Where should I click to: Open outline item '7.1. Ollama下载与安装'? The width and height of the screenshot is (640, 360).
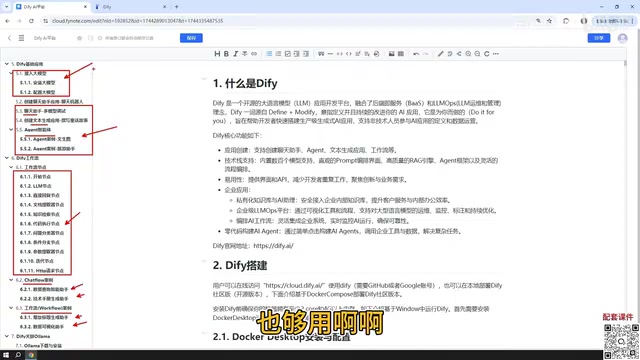38,346
